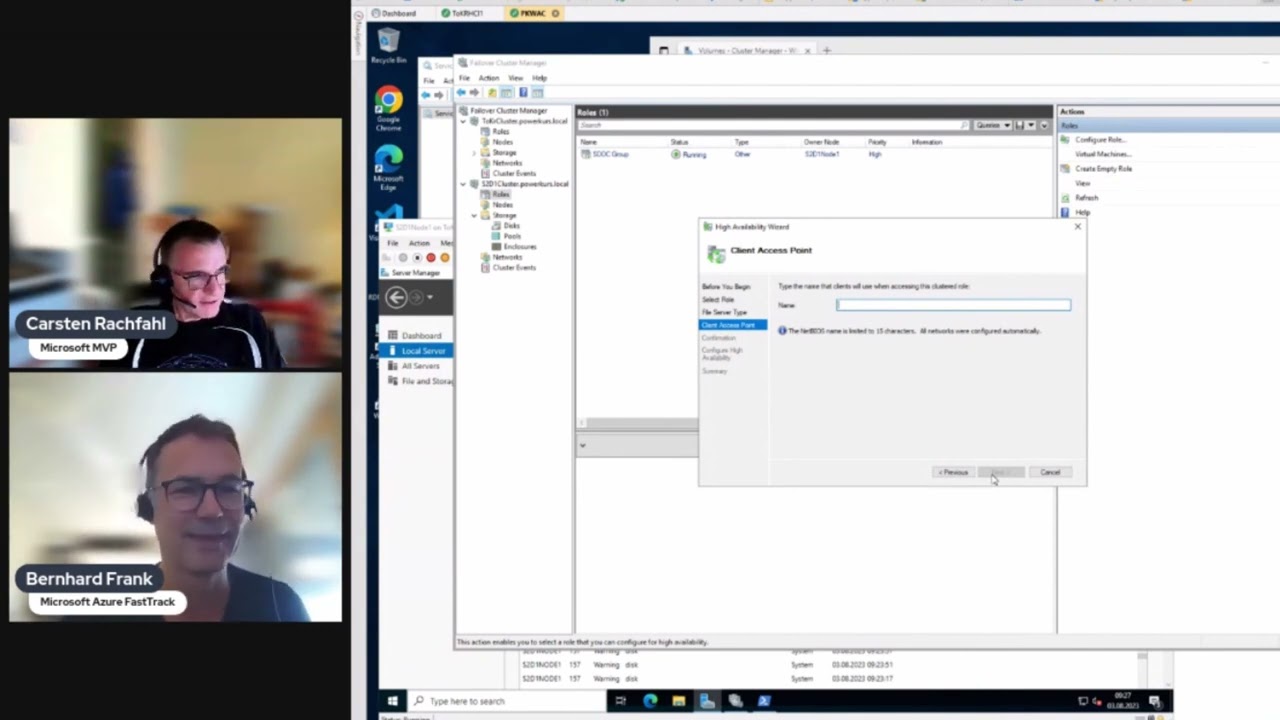Image resolution: width=1280 pixels, height=720 pixels.
Task: Click the taskbar search box
Action: [507, 701]
